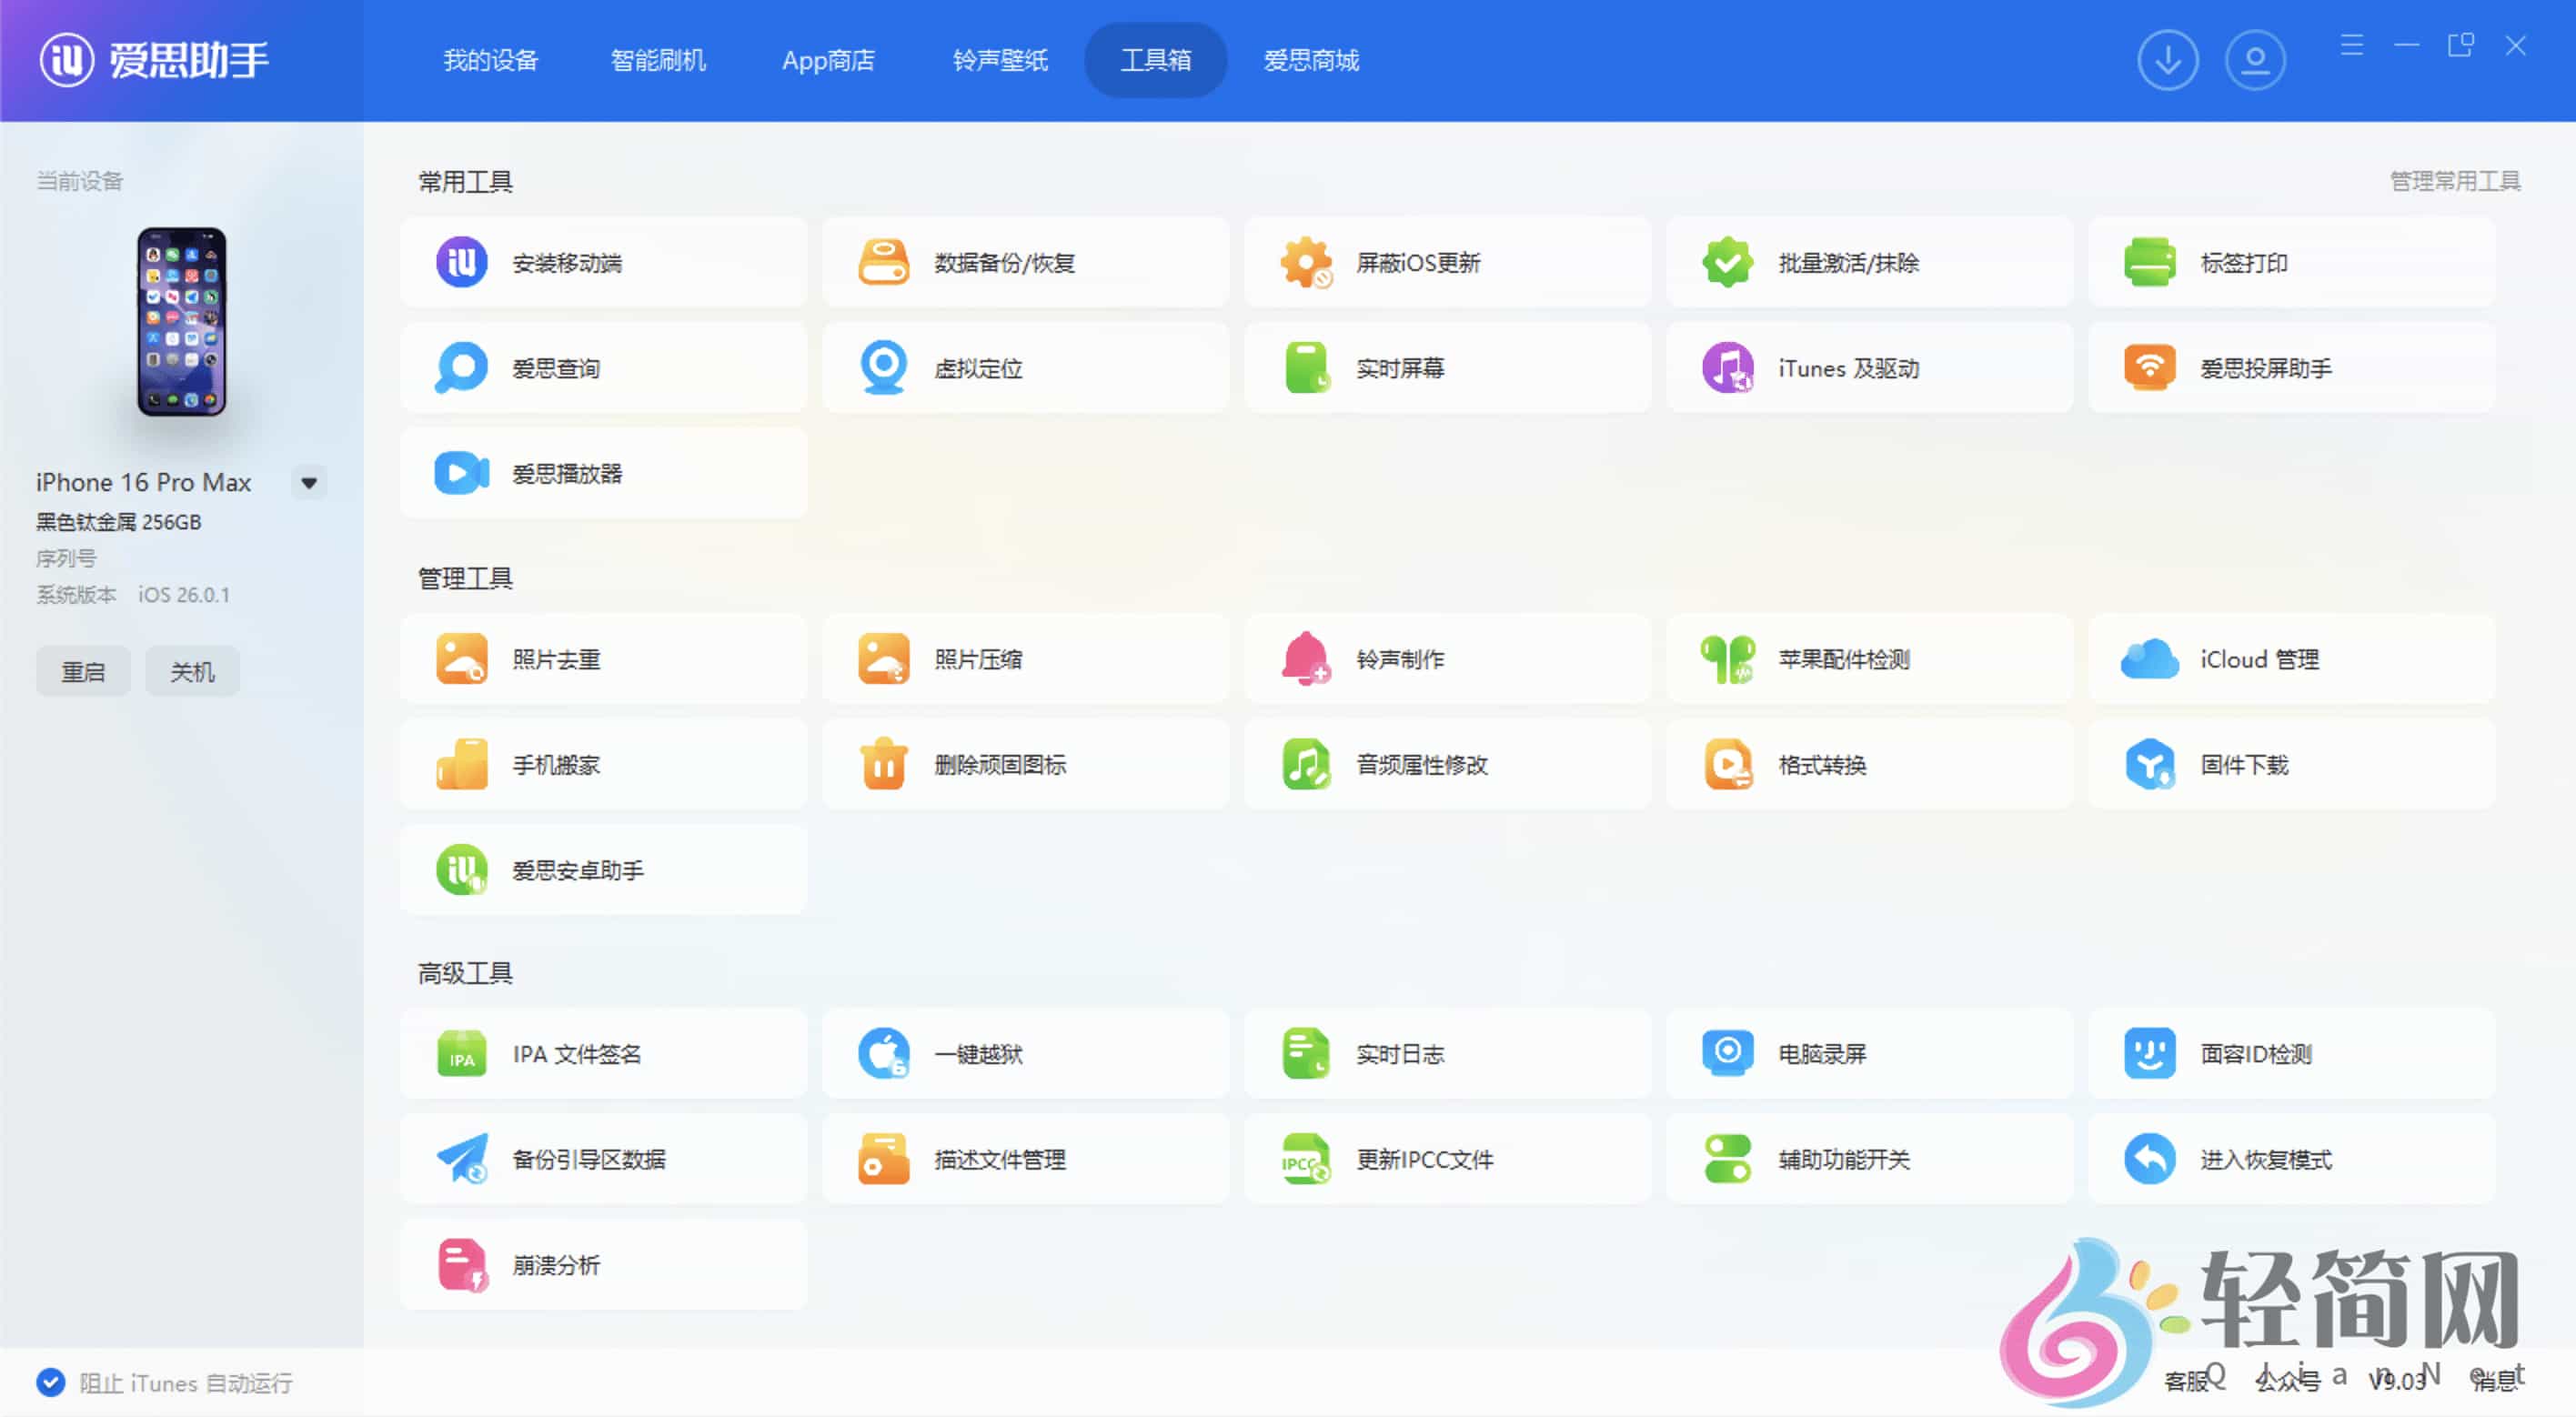2576x1417 pixels.
Task: Switch to the 我的设备 tab
Action: pyautogui.click(x=491, y=60)
